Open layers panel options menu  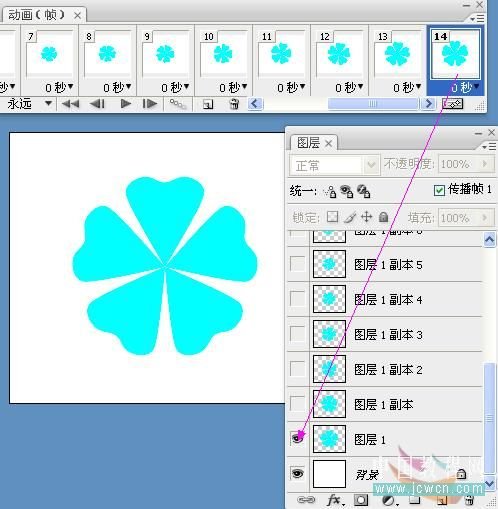click(x=489, y=146)
